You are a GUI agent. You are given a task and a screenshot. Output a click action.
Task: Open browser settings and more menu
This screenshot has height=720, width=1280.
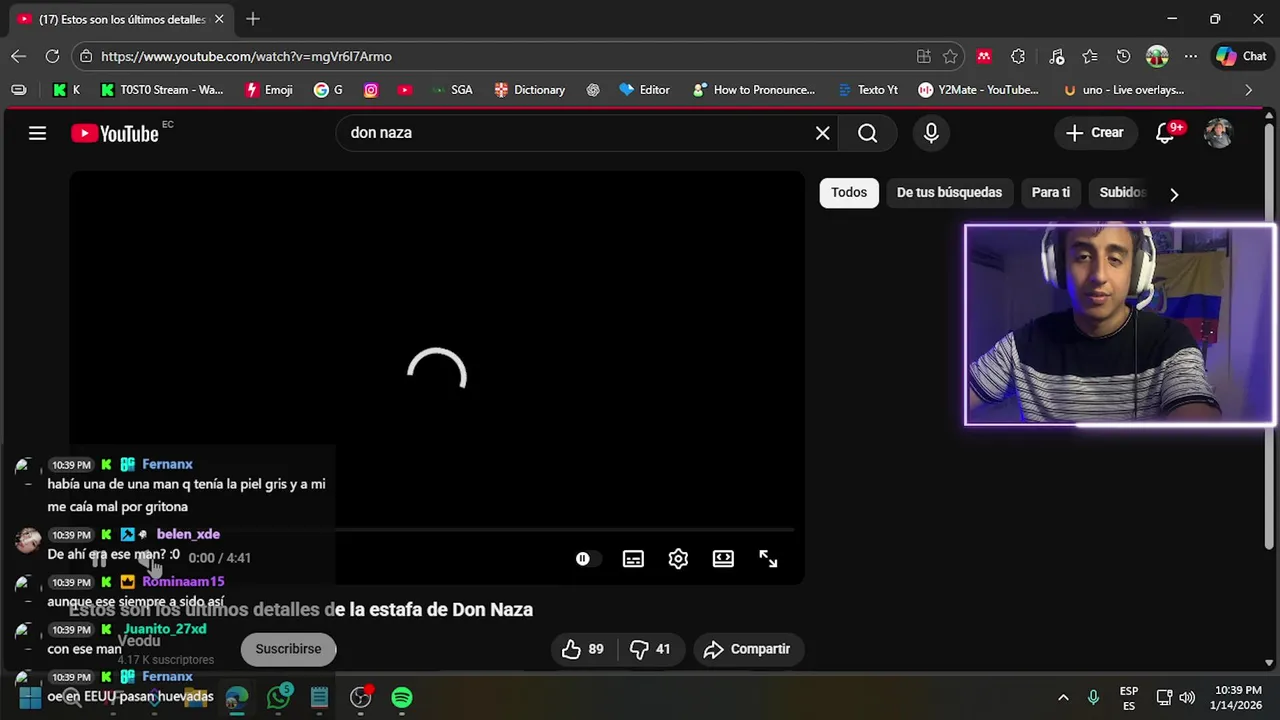[x=1190, y=56]
